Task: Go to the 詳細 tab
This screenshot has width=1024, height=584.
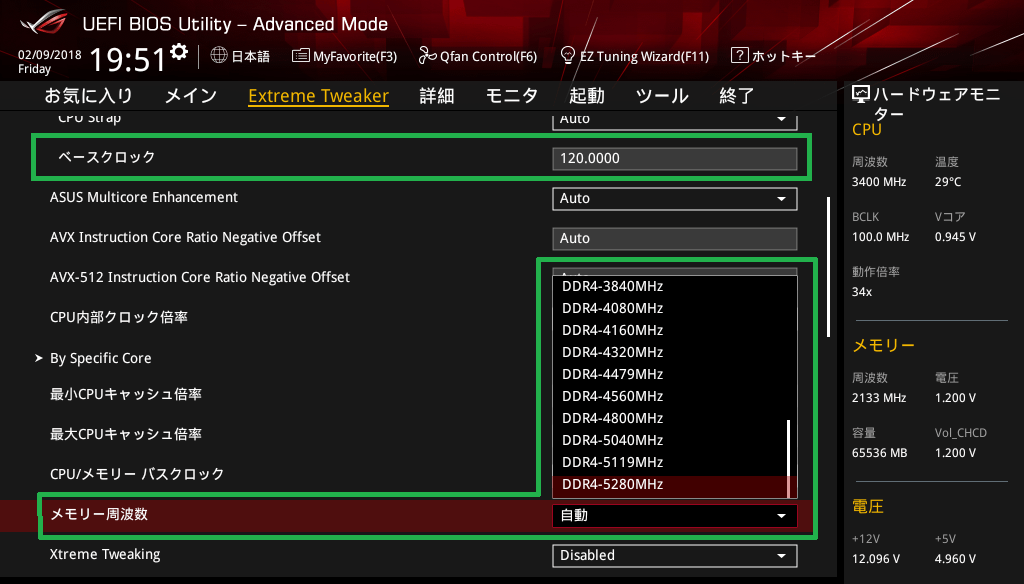Action: pyautogui.click(x=437, y=96)
